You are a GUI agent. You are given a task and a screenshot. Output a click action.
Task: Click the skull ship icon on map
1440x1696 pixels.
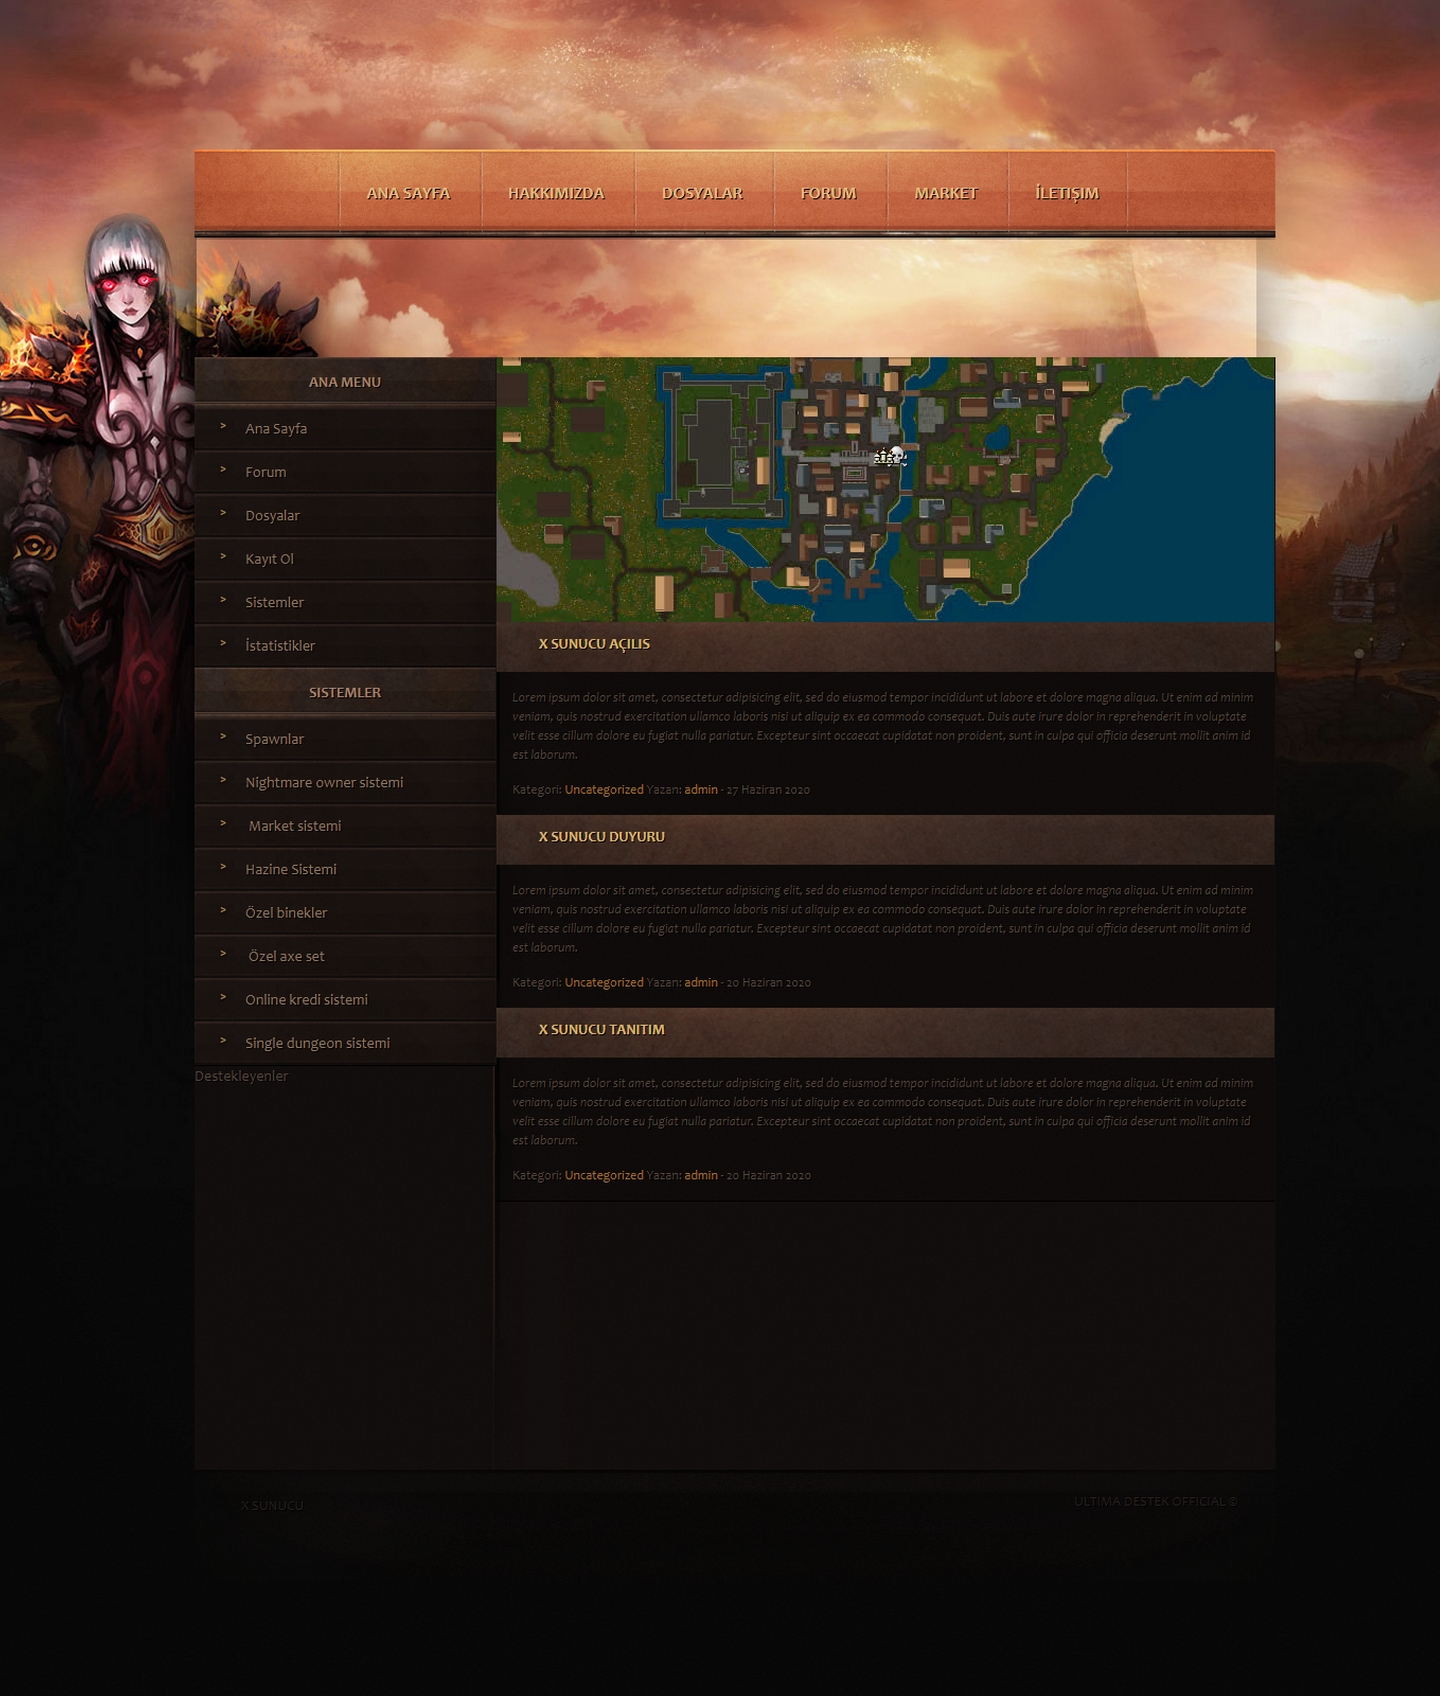point(890,457)
